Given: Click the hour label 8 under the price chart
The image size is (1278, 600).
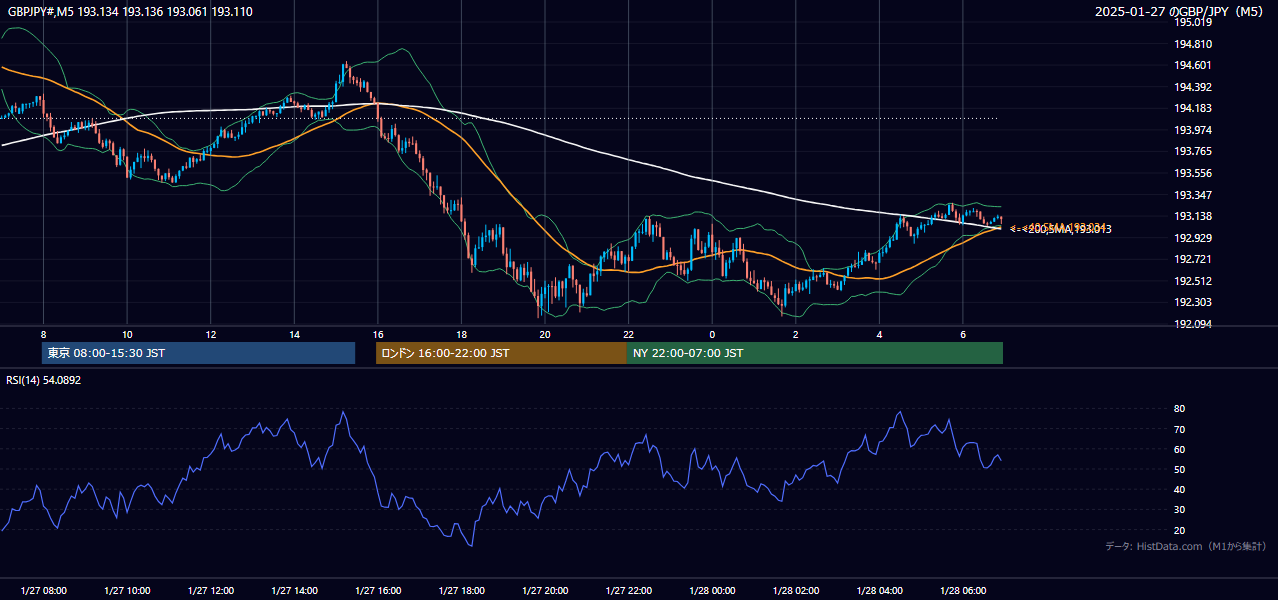Looking at the screenshot, I should click(x=43, y=334).
